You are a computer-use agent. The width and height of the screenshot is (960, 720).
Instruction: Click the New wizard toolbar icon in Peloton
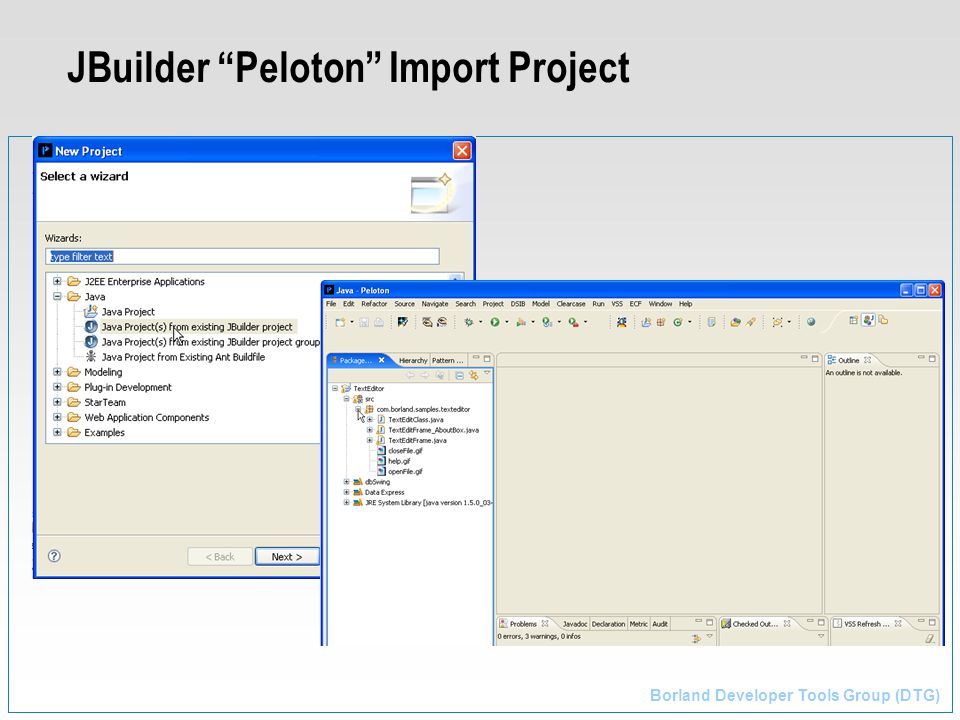tap(340, 322)
